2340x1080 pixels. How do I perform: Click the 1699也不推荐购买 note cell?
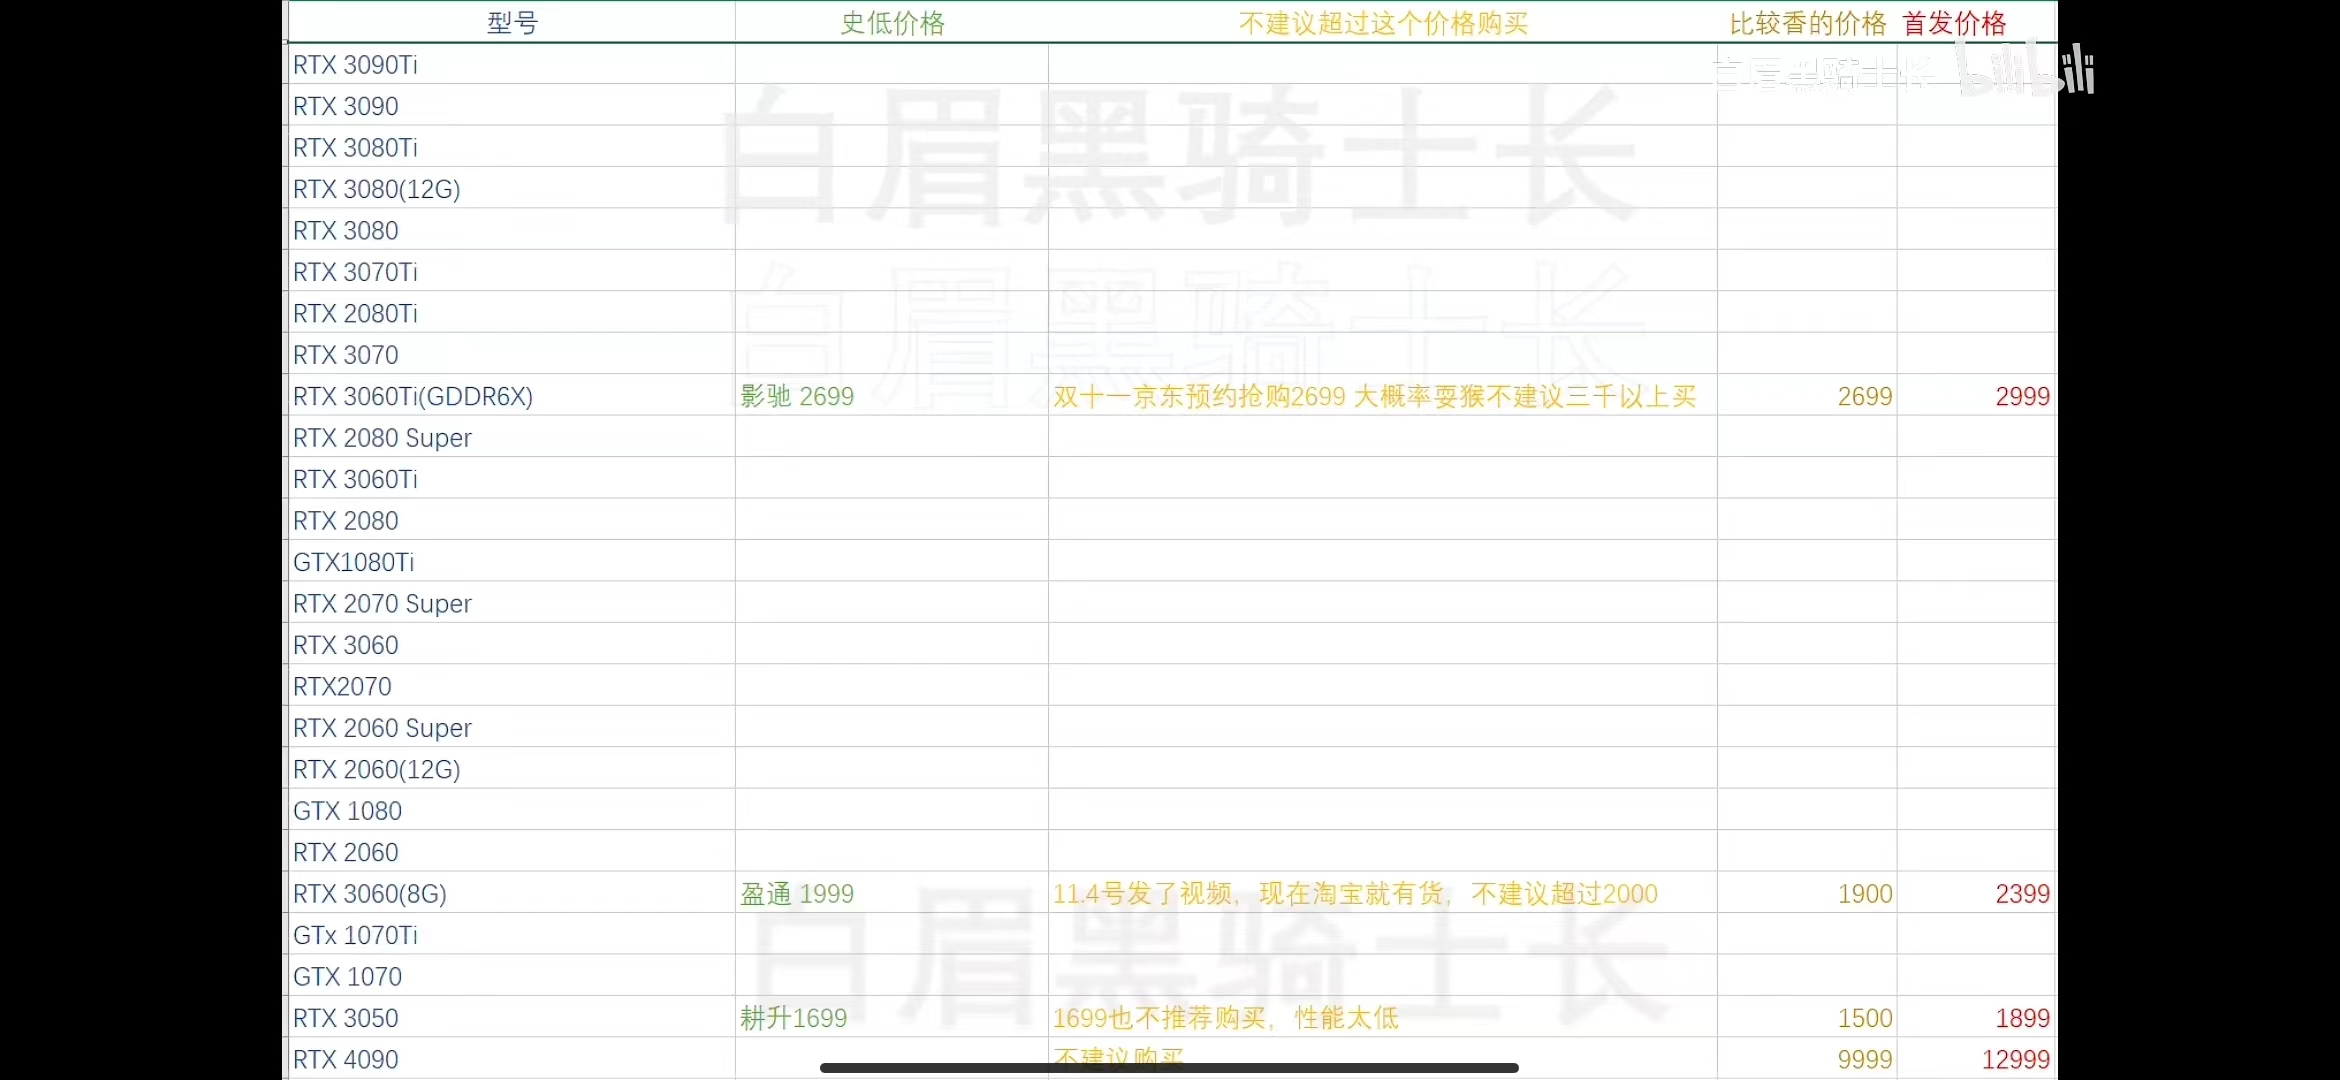tap(1225, 1018)
